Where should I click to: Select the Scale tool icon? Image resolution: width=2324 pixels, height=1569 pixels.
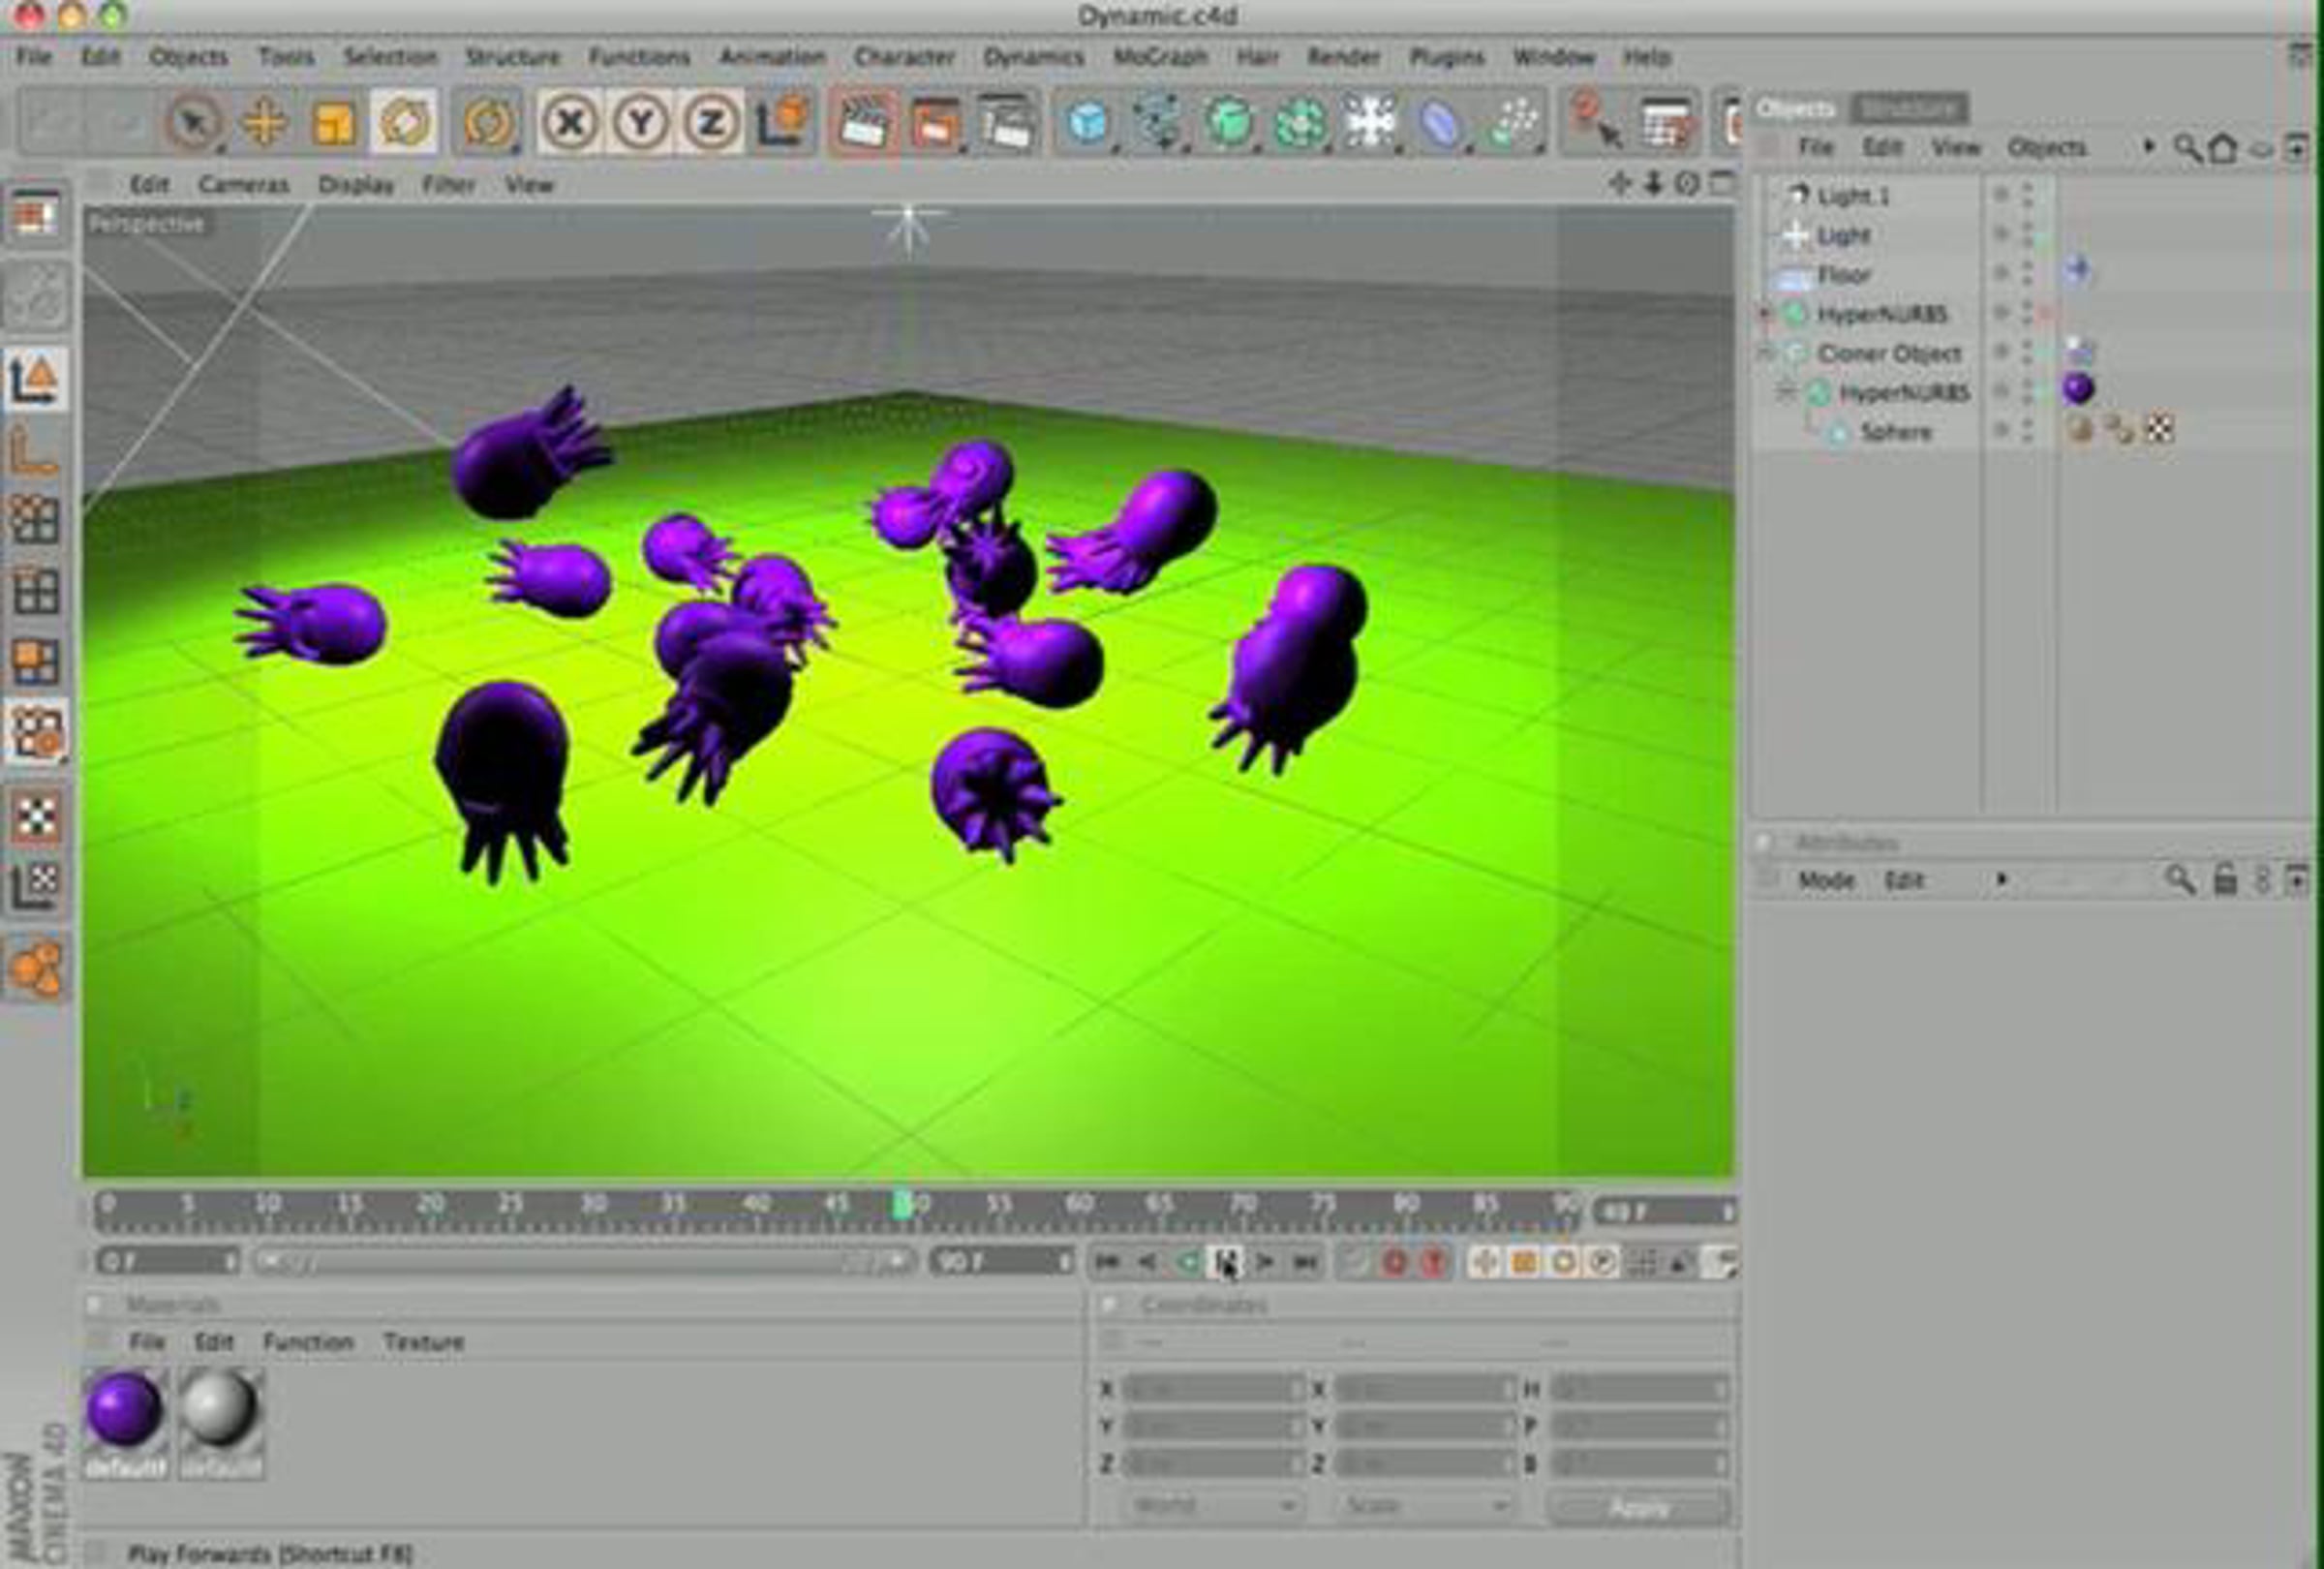click(334, 123)
